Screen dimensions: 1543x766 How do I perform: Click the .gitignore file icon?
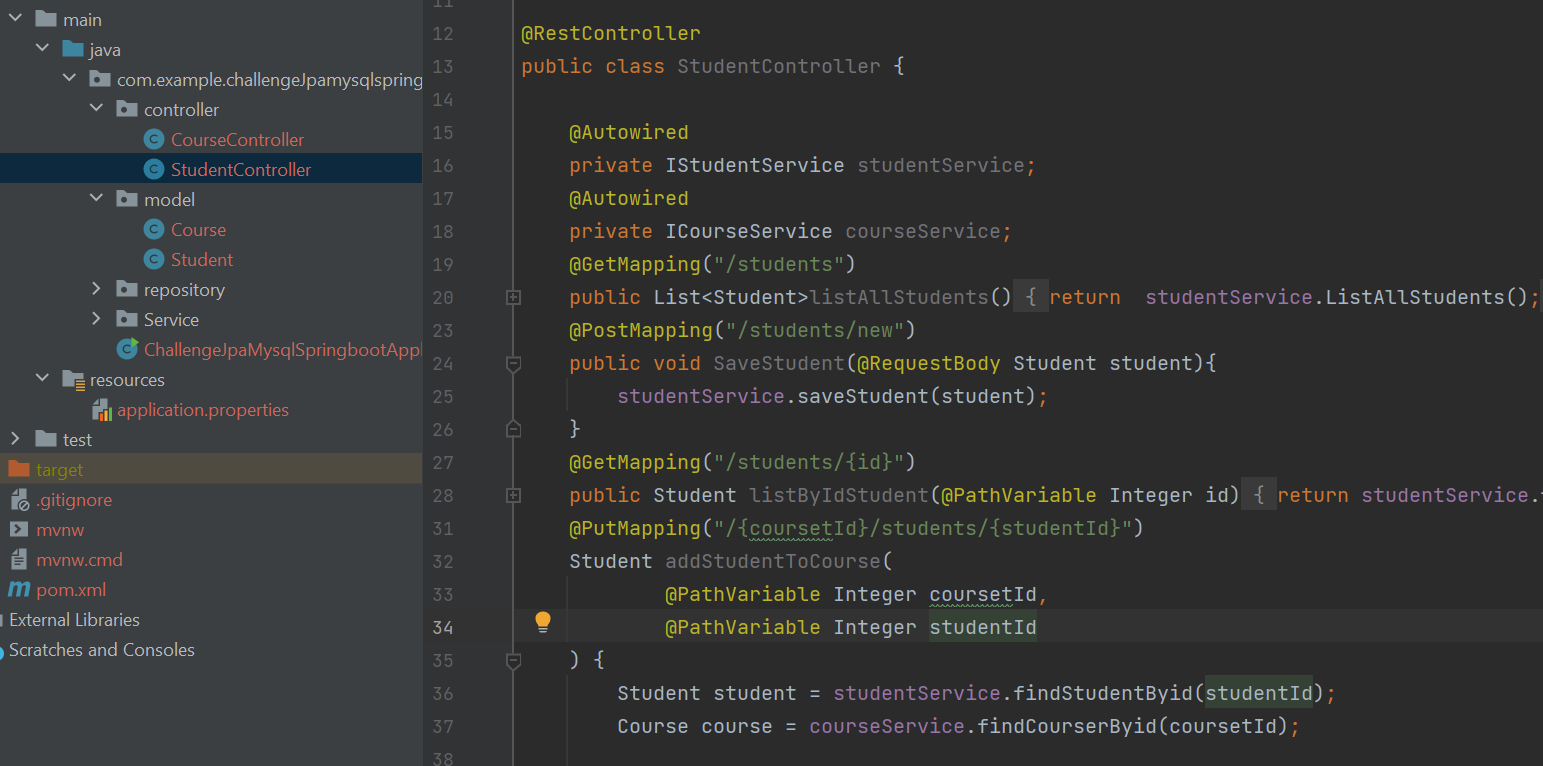click(20, 500)
